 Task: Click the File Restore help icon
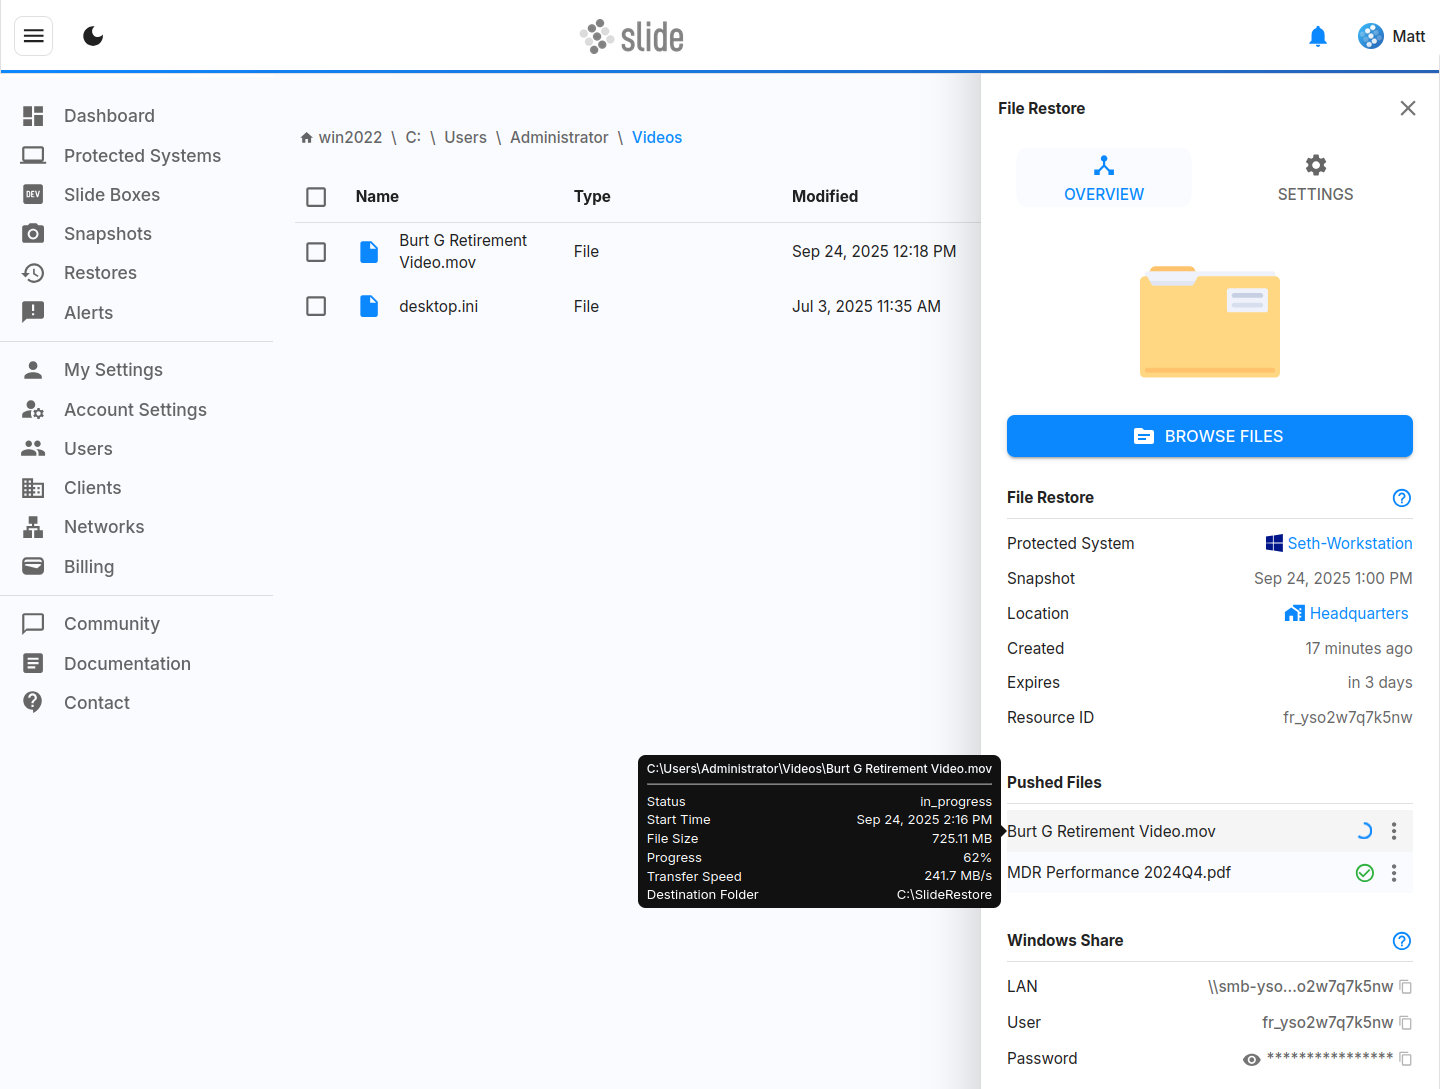(1401, 498)
